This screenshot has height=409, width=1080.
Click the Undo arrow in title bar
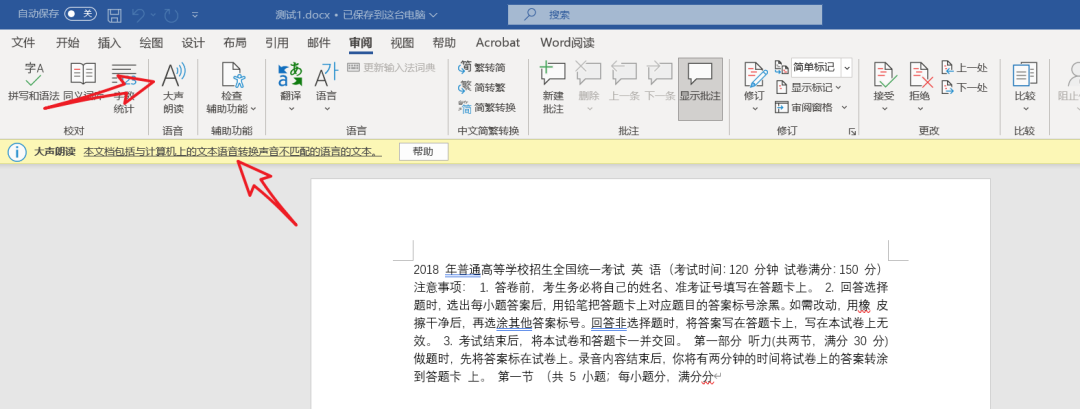[x=138, y=14]
